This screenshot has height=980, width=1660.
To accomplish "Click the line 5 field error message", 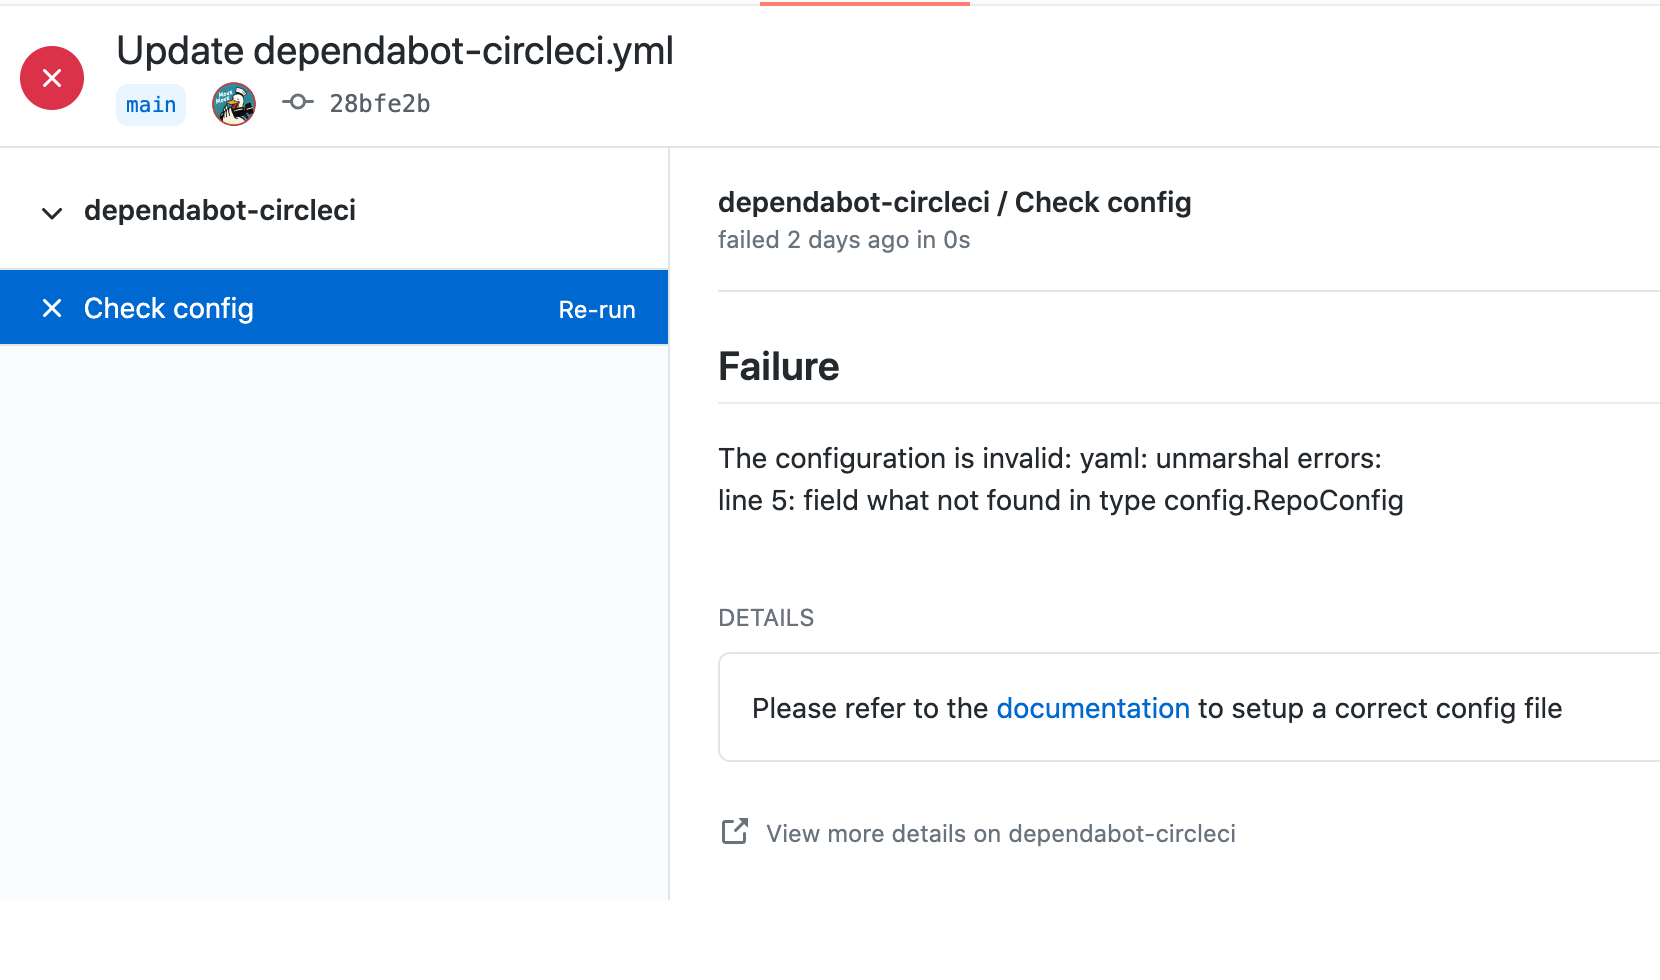I will tap(1061, 500).
